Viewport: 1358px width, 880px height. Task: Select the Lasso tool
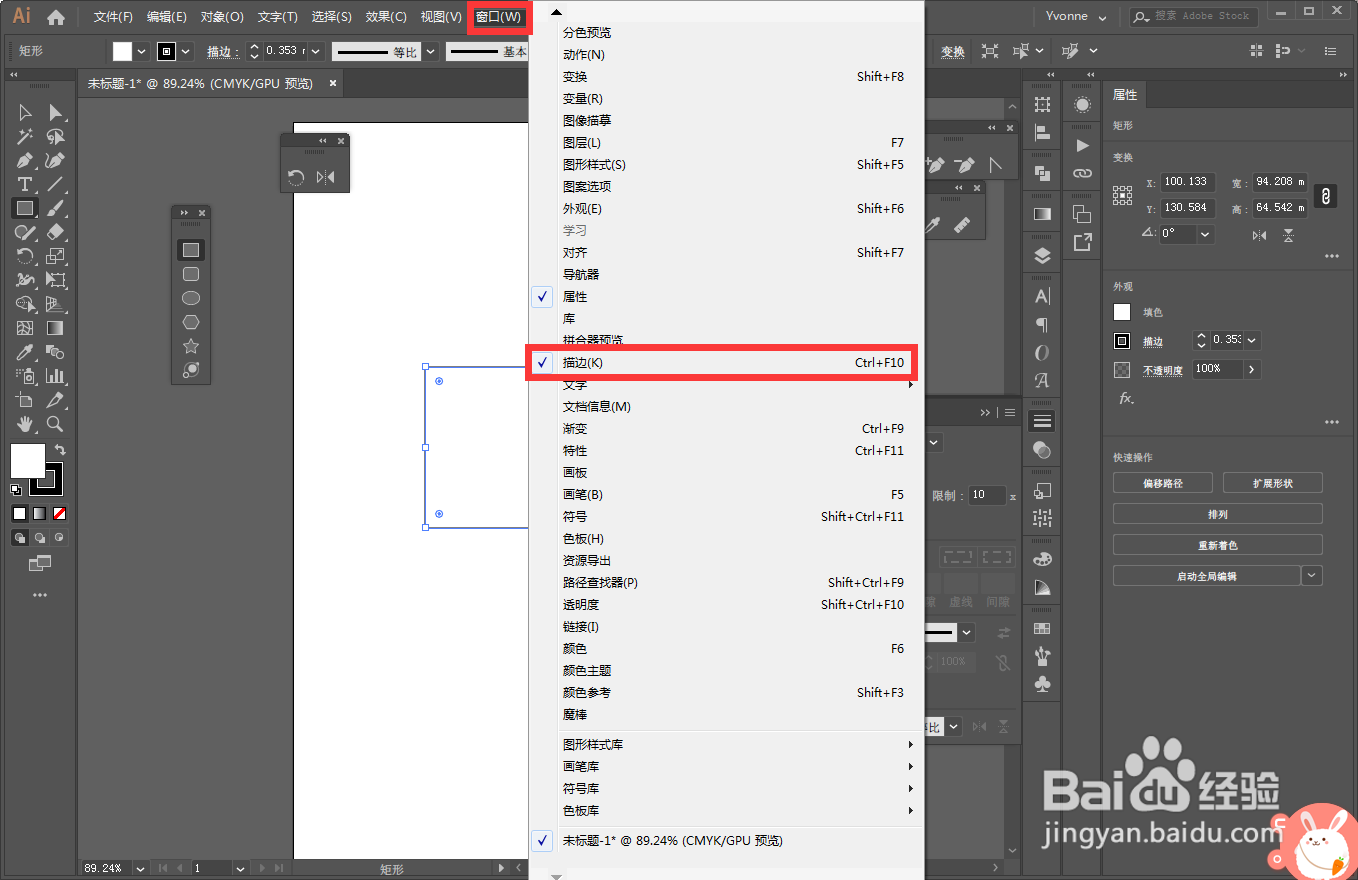click(56, 136)
